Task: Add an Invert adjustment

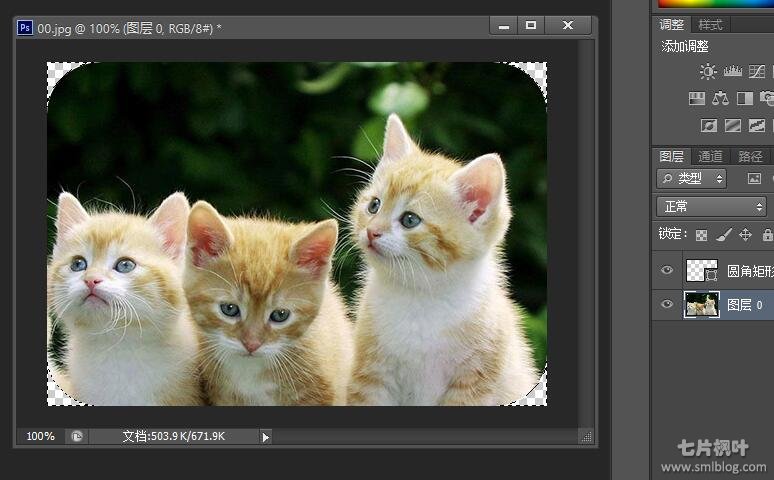Action: (709, 125)
